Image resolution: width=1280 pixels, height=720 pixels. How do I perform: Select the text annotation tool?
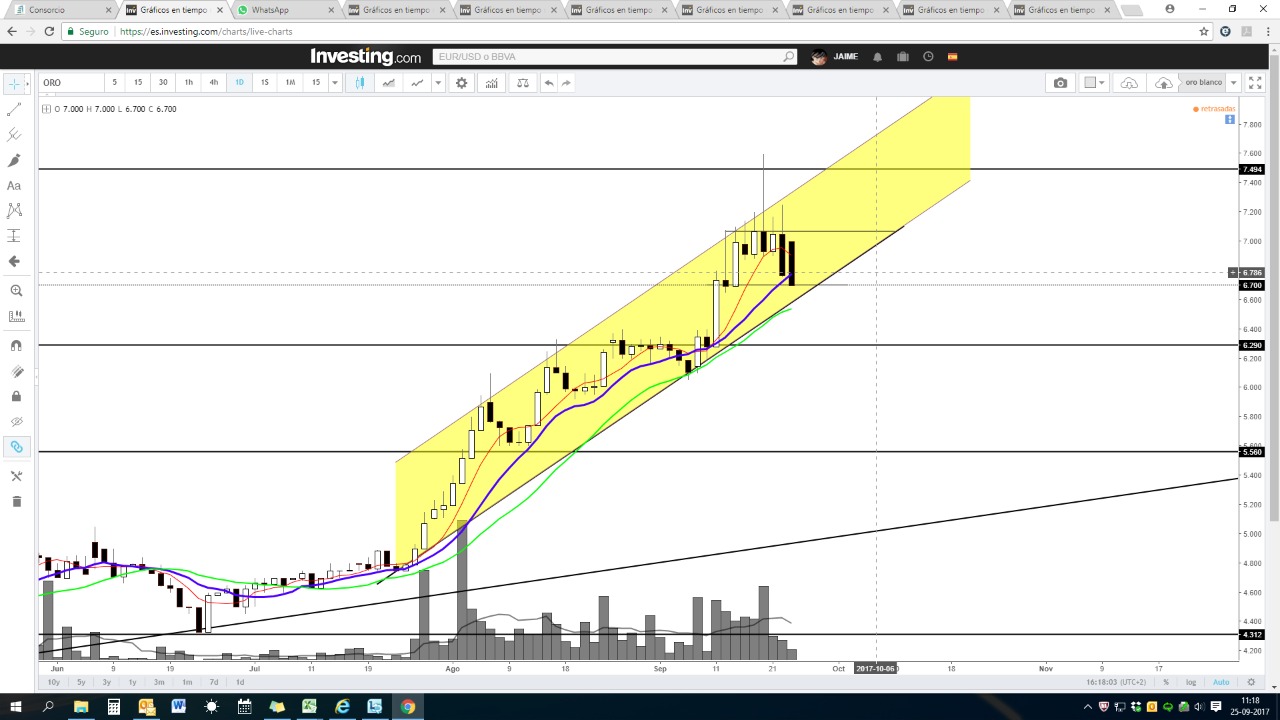[x=14, y=185]
